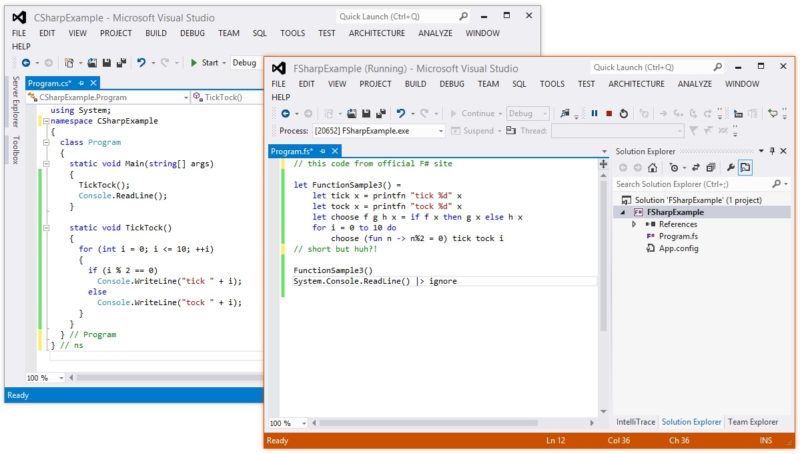Viewport: 800px width, 454px height.
Task: Click Save All icon in FSharpExample toolbar
Action: tap(379, 114)
